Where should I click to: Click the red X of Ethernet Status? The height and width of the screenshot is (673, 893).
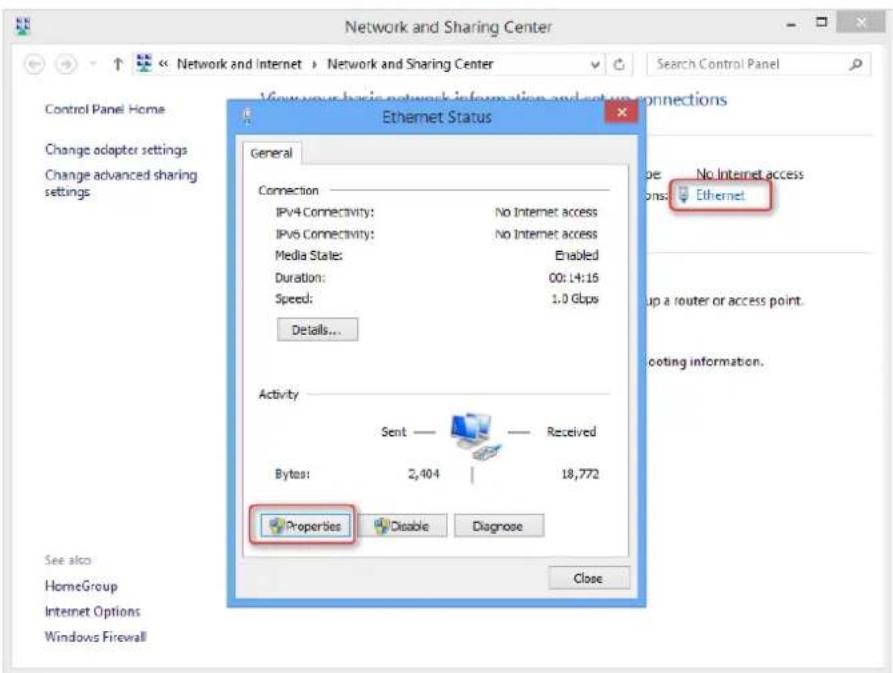[621, 112]
